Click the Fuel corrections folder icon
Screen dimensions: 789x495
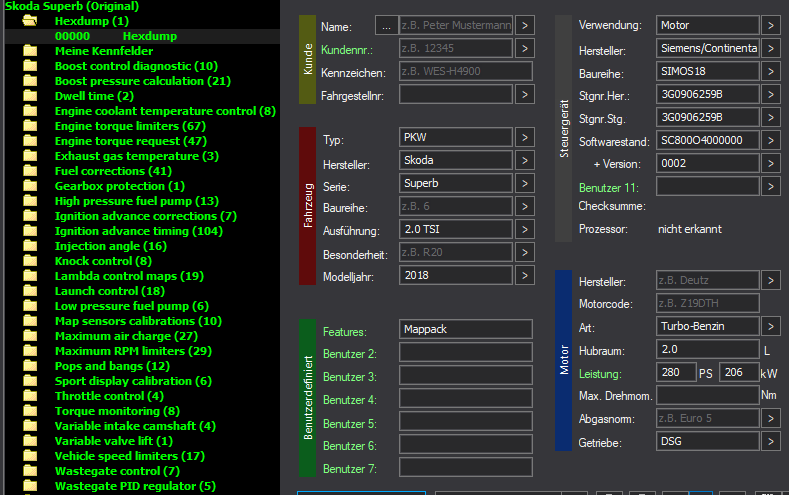30,171
